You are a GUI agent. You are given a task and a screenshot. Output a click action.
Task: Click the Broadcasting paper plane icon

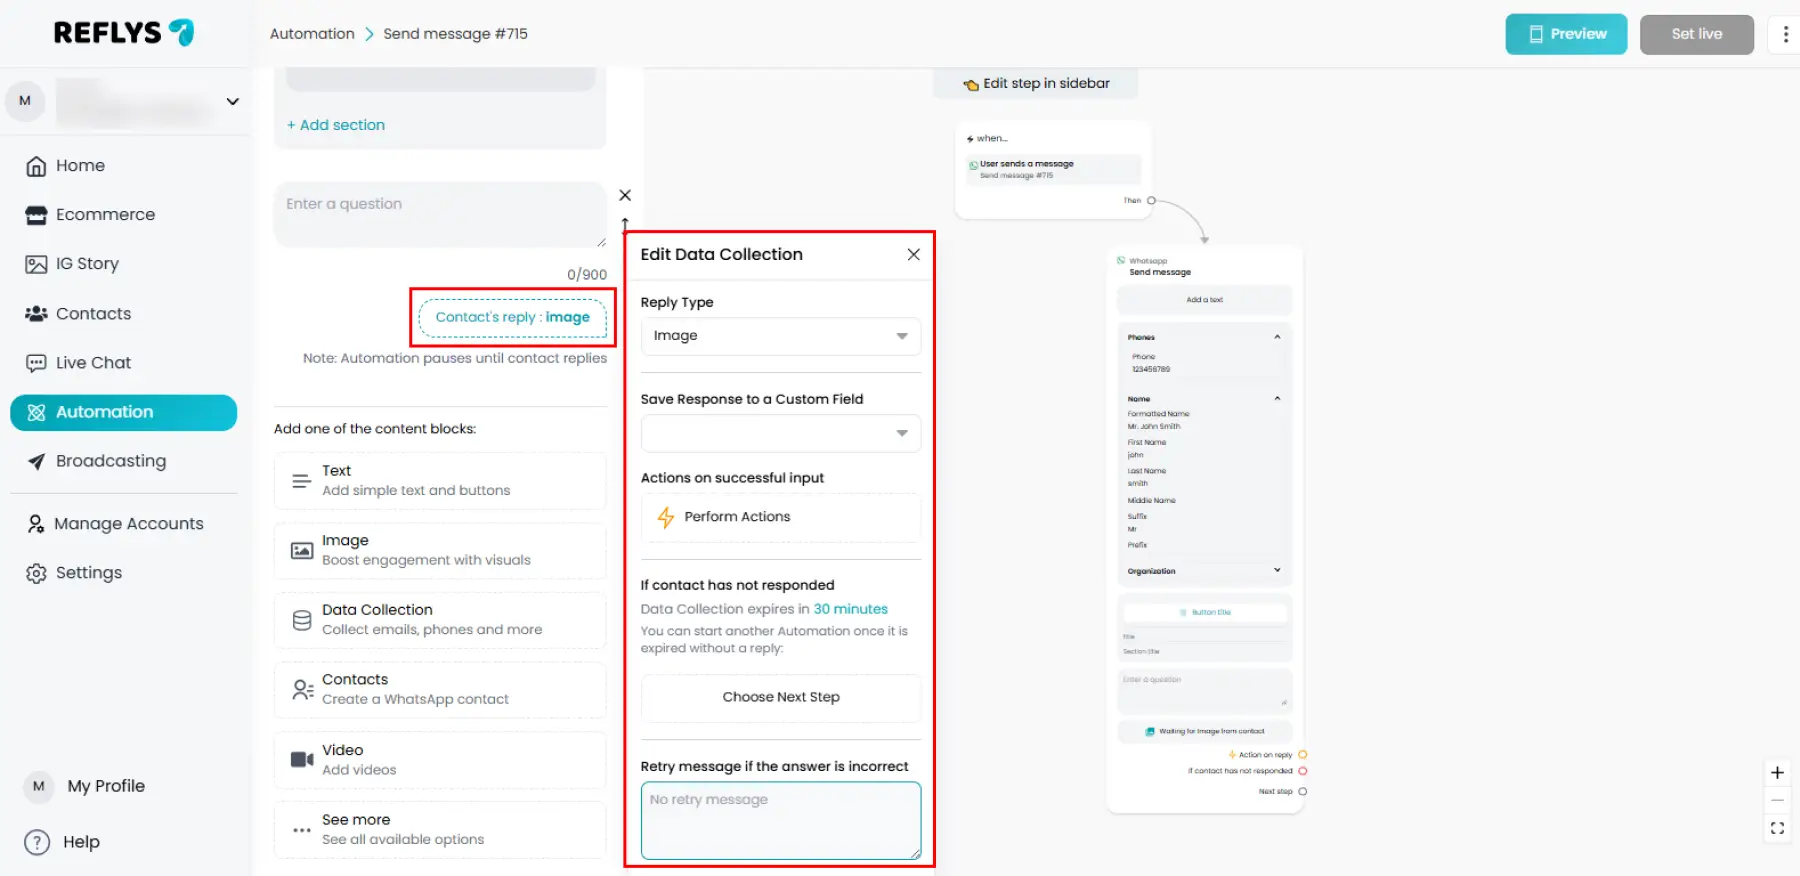36,461
